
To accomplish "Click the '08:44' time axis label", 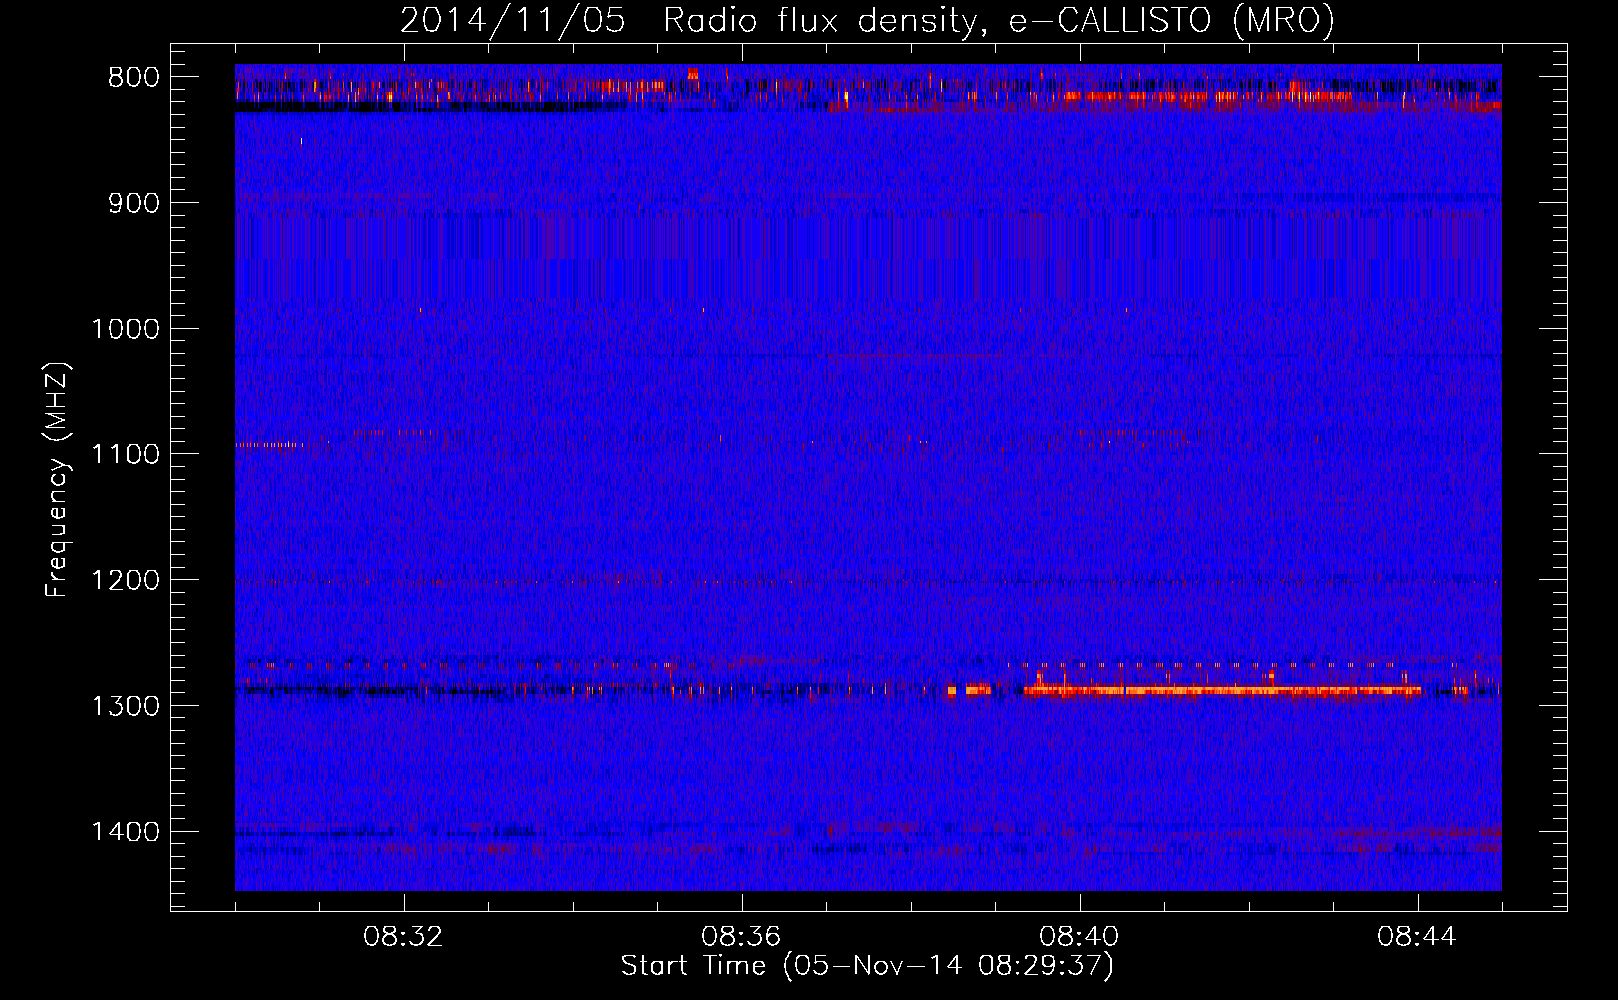I will pyautogui.click(x=1417, y=938).
